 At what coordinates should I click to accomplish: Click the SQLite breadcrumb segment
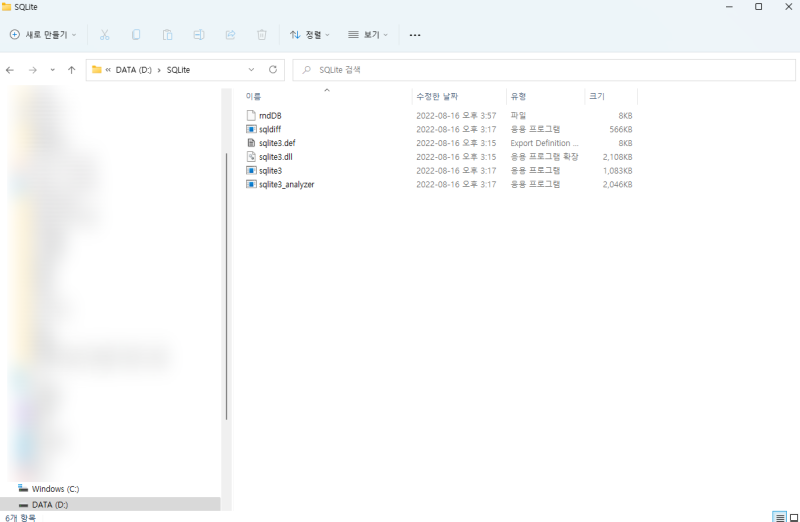[x=178, y=70]
